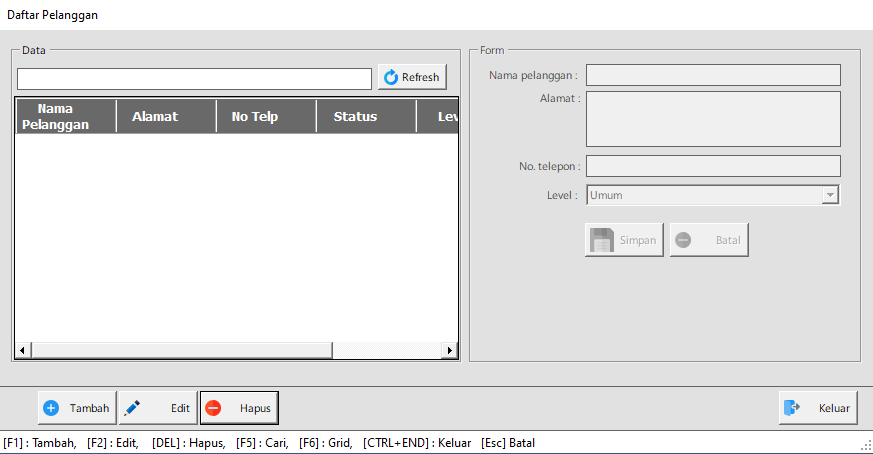This screenshot has width=873, height=454.
Task: Open the Level dropdown arrow
Action: click(x=830, y=195)
